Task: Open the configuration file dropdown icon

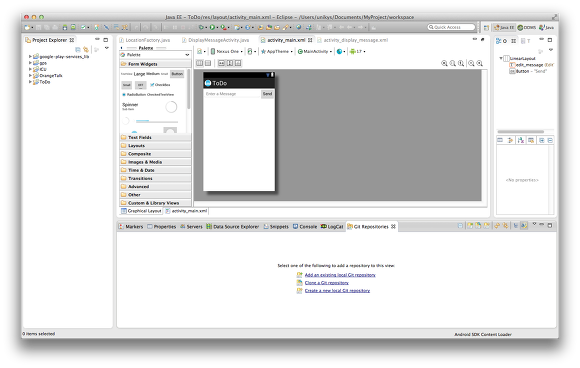Action: pyautogui.click(x=201, y=51)
